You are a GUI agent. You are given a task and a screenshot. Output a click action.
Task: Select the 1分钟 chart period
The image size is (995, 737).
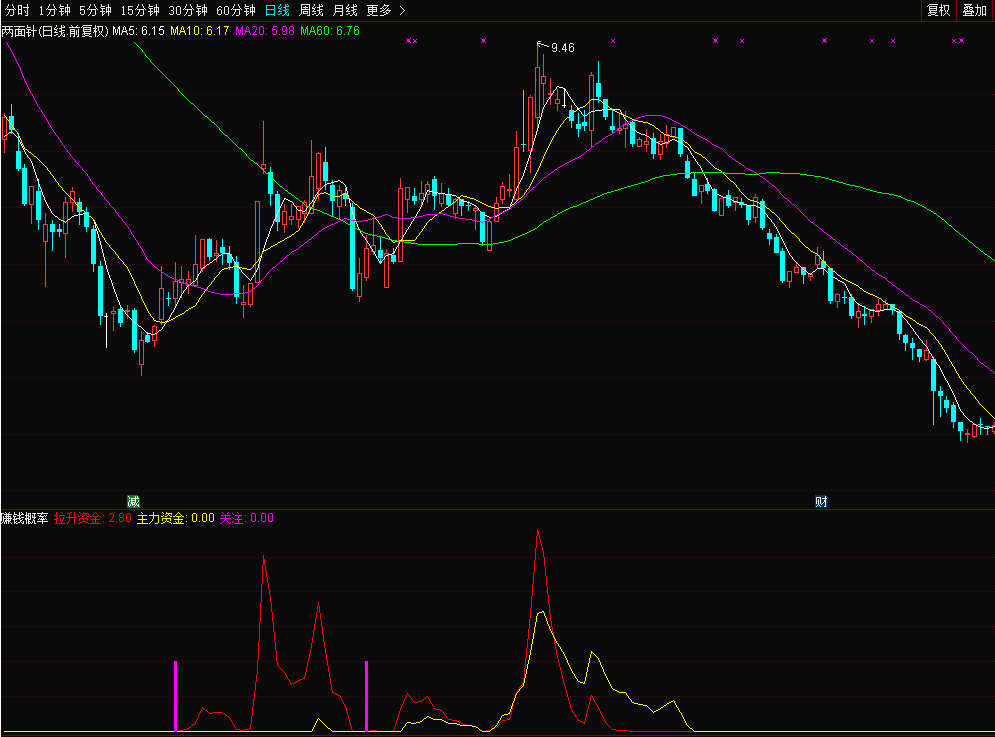[x=55, y=10]
